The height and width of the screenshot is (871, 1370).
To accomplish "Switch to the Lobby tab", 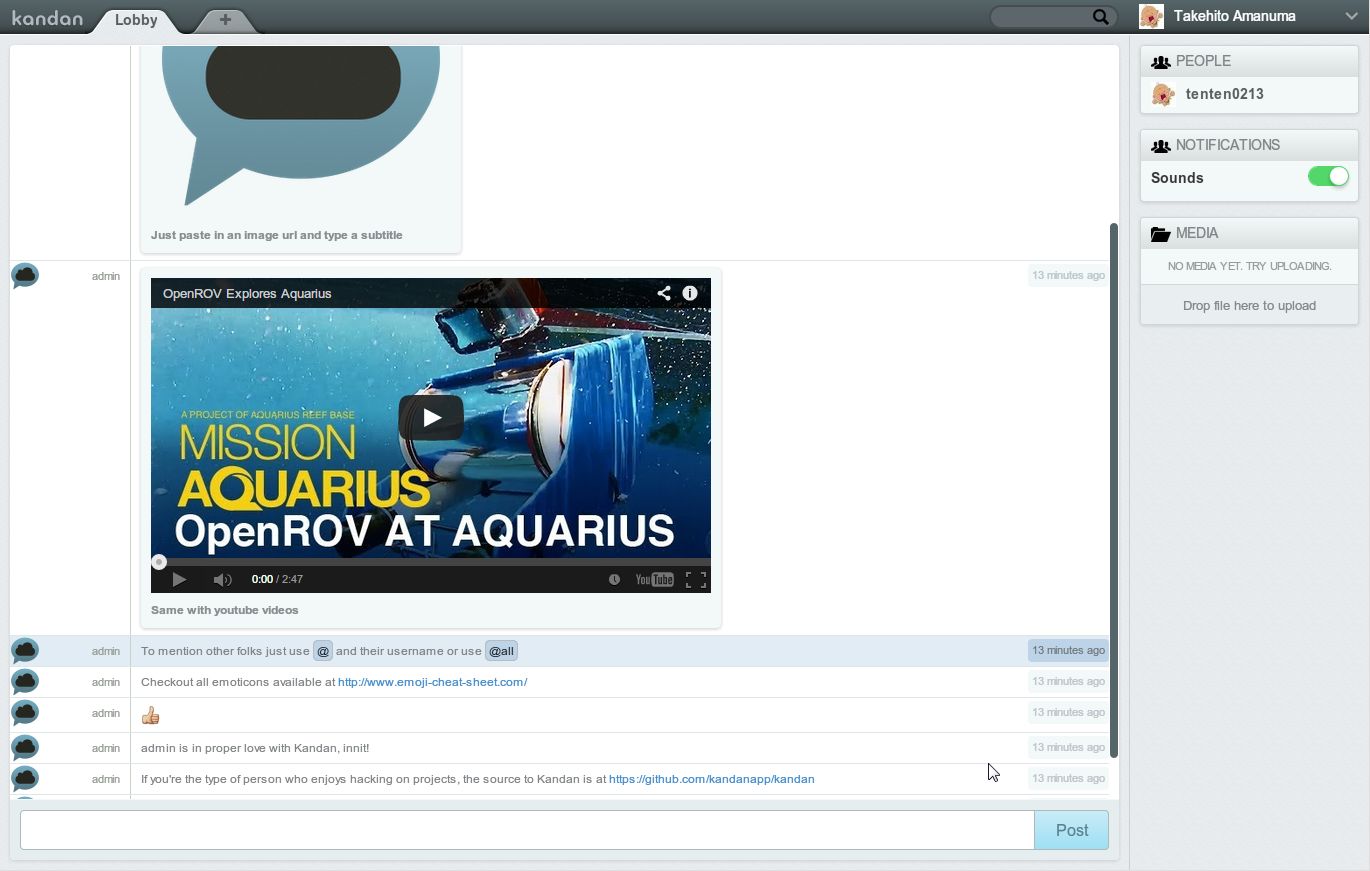I will pyautogui.click(x=136, y=20).
